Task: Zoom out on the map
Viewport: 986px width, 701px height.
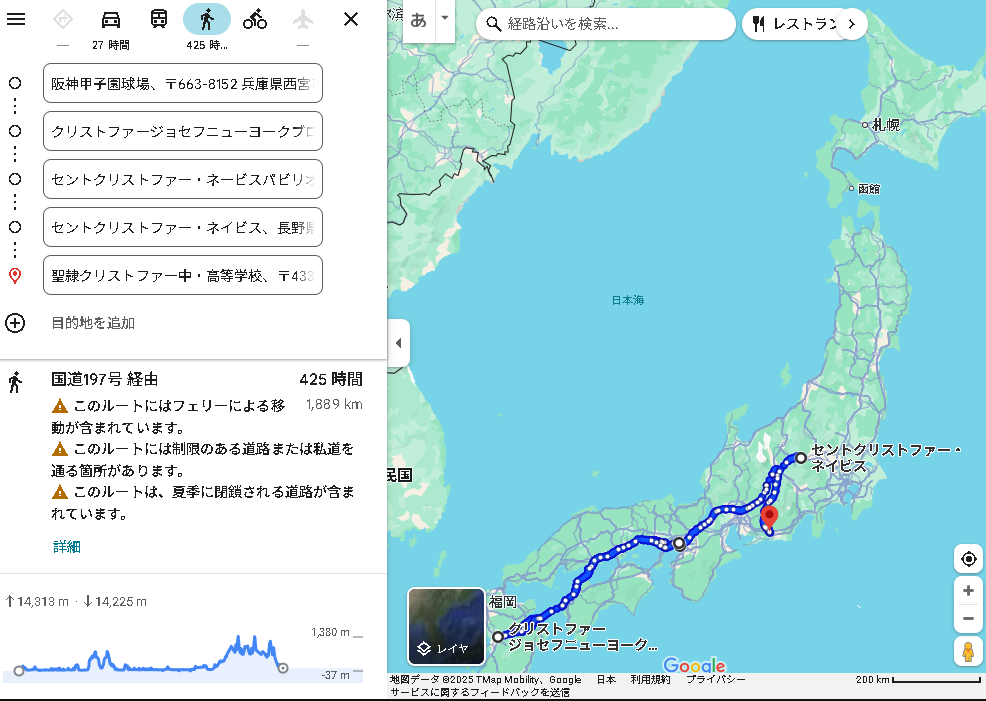Action: coord(968,619)
